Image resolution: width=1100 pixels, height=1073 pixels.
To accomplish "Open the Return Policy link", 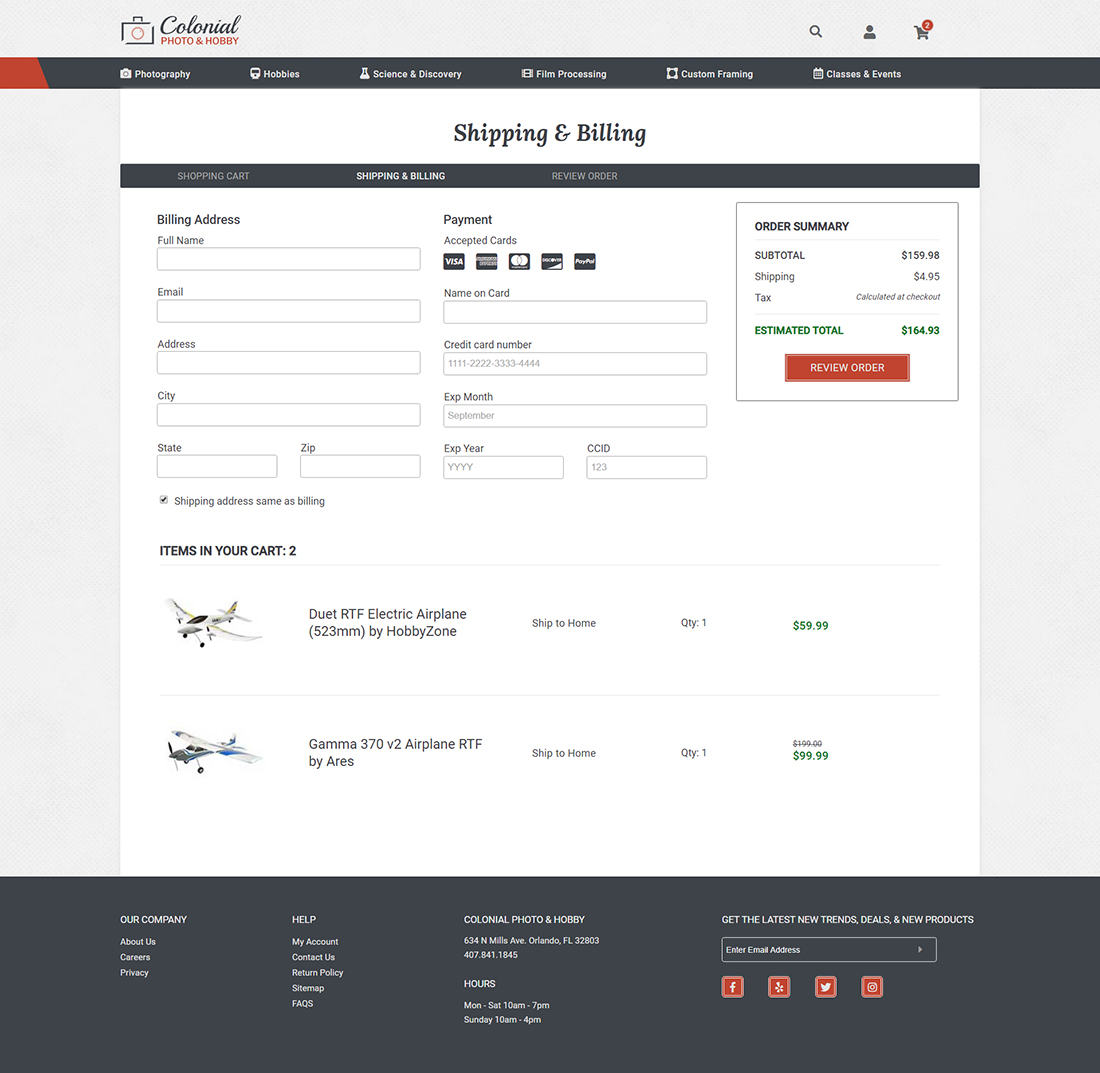I will [317, 972].
